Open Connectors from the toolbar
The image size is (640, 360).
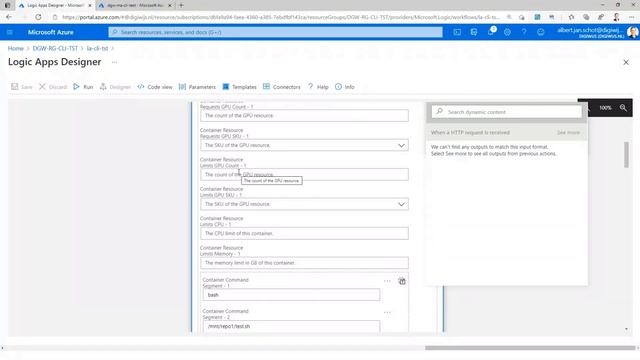(x=282, y=87)
